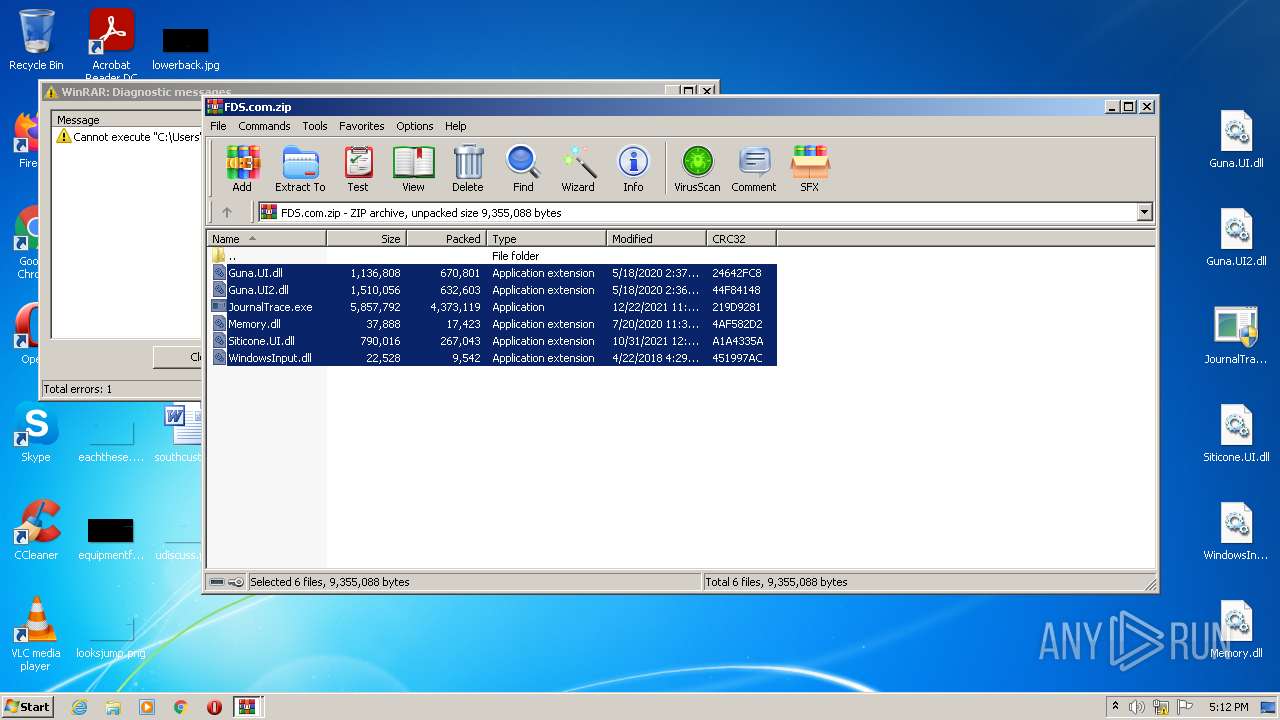Open the File menu

(x=218, y=126)
